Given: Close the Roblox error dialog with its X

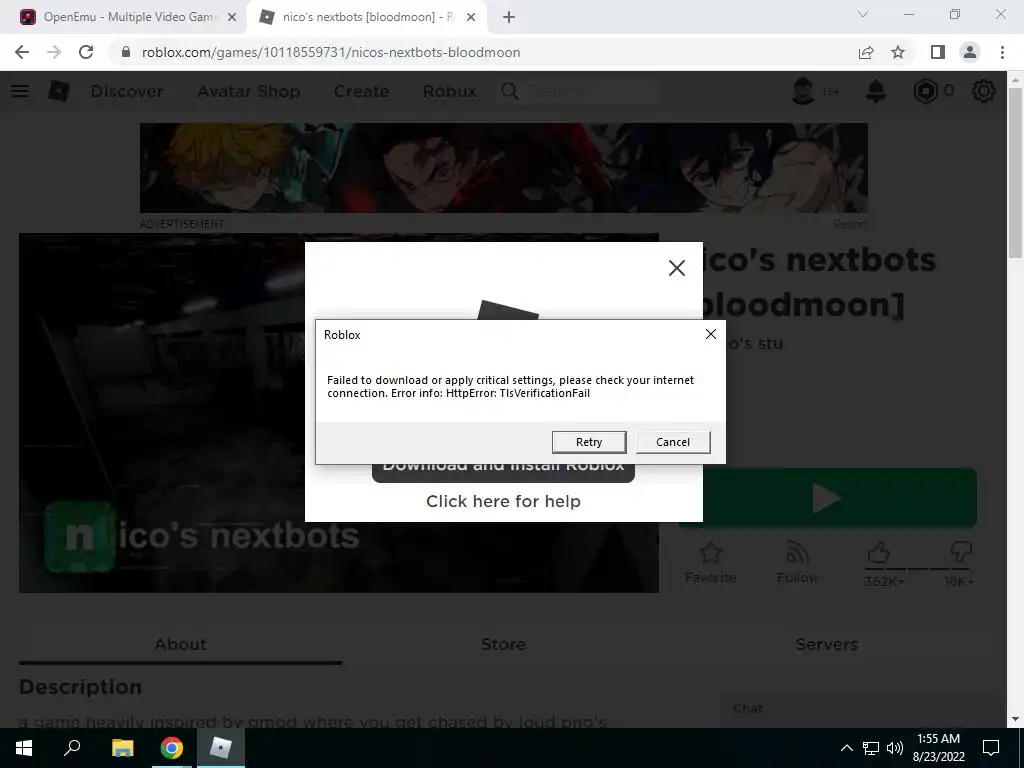Looking at the screenshot, I should [x=711, y=334].
